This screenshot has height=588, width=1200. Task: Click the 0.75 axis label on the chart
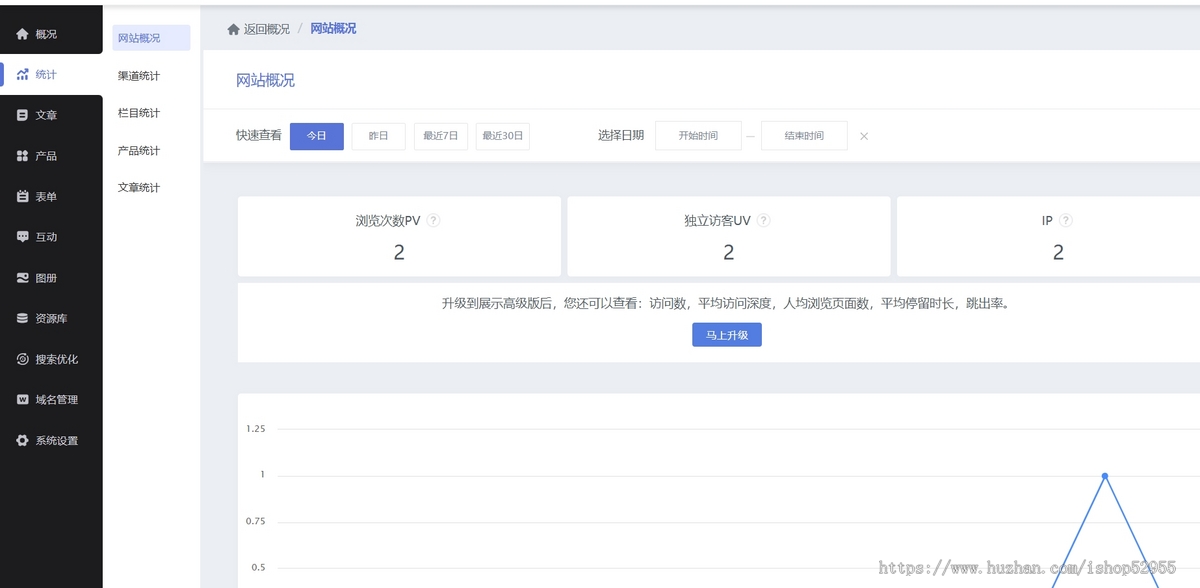(256, 521)
